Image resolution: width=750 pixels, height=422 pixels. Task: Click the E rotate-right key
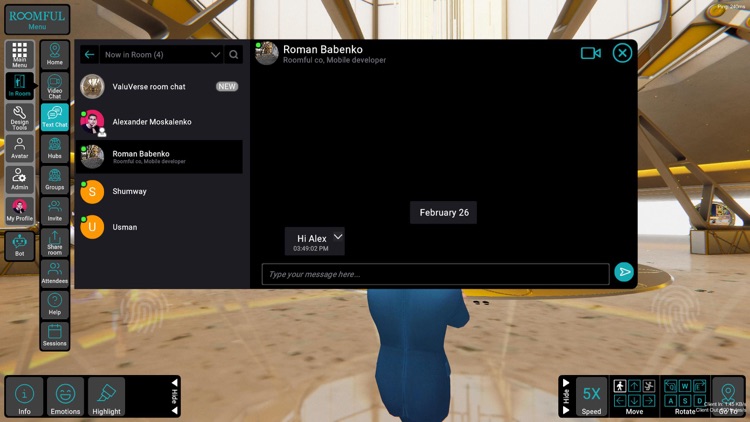[699, 386]
